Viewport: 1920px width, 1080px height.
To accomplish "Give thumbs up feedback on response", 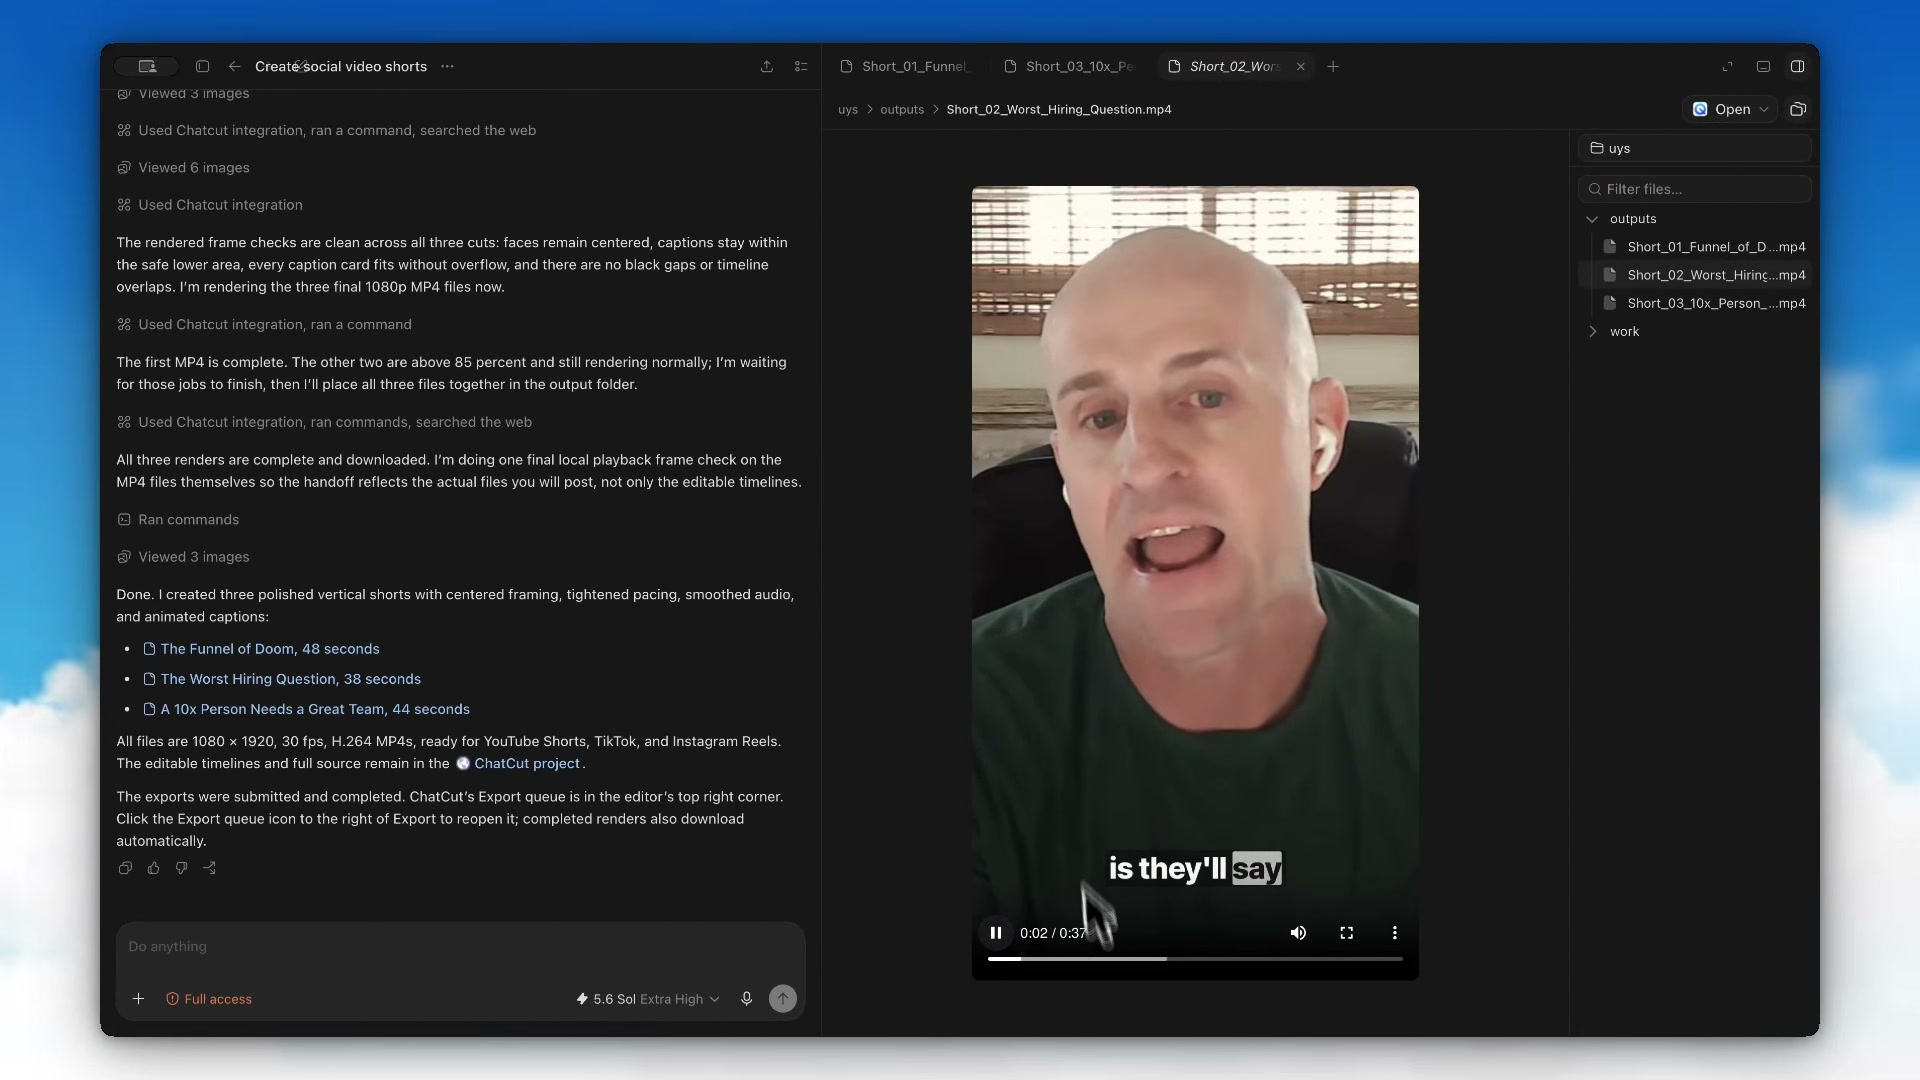I will (153, 868).
